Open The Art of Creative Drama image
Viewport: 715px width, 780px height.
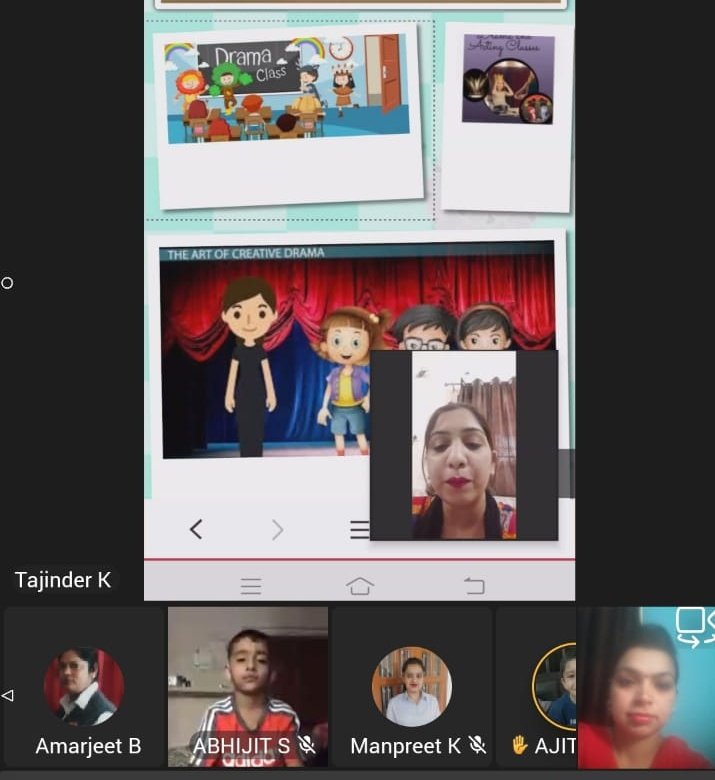357,350
